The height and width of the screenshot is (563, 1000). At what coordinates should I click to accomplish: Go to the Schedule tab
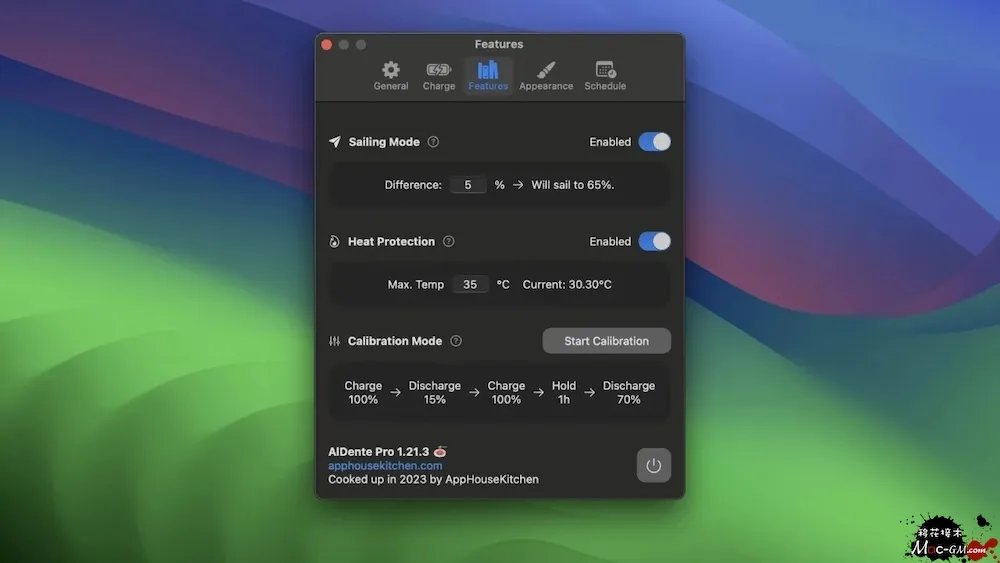pyautogui.click(x=605, y=75)
